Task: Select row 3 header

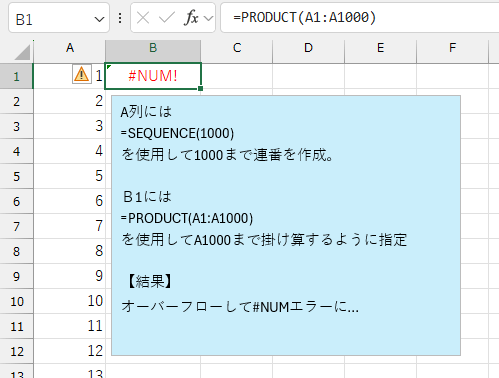Action: point(16,126)
